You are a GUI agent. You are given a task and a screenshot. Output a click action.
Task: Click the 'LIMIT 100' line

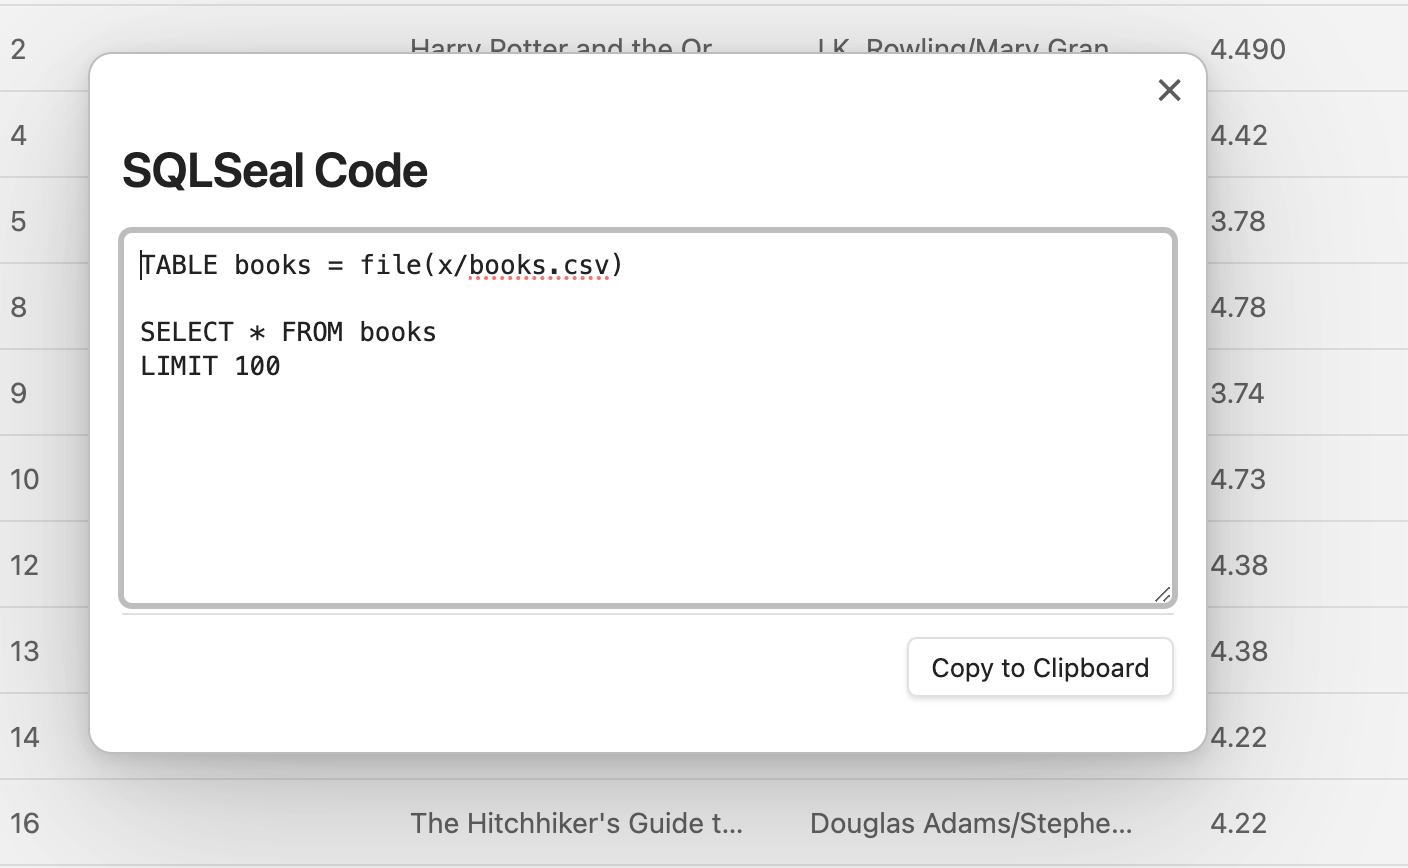pyautogui.click(x=210, y=366)
